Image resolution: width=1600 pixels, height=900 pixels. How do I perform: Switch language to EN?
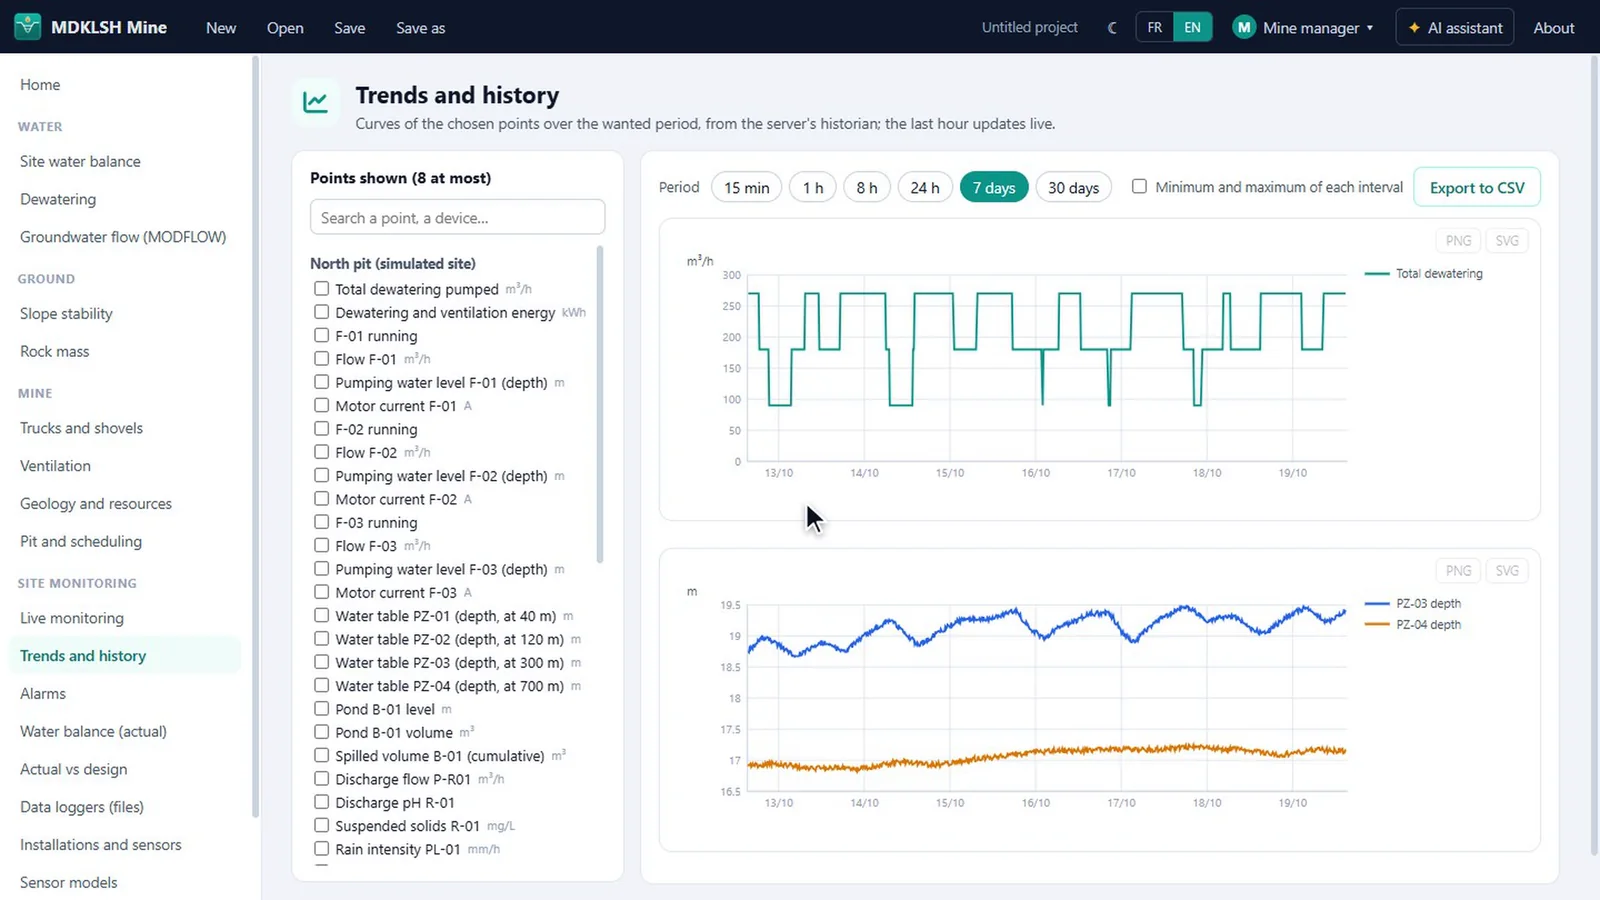click(x=1192, y=28)
